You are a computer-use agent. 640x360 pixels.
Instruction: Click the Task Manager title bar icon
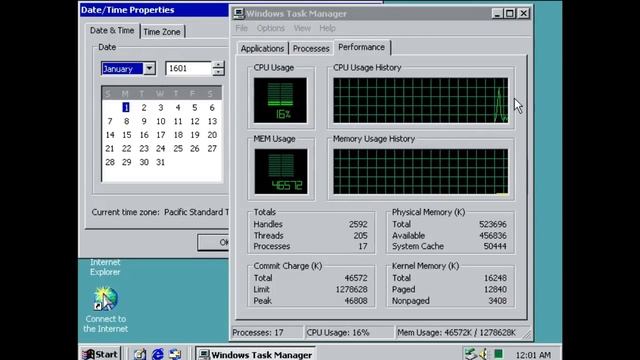[239, 13]
